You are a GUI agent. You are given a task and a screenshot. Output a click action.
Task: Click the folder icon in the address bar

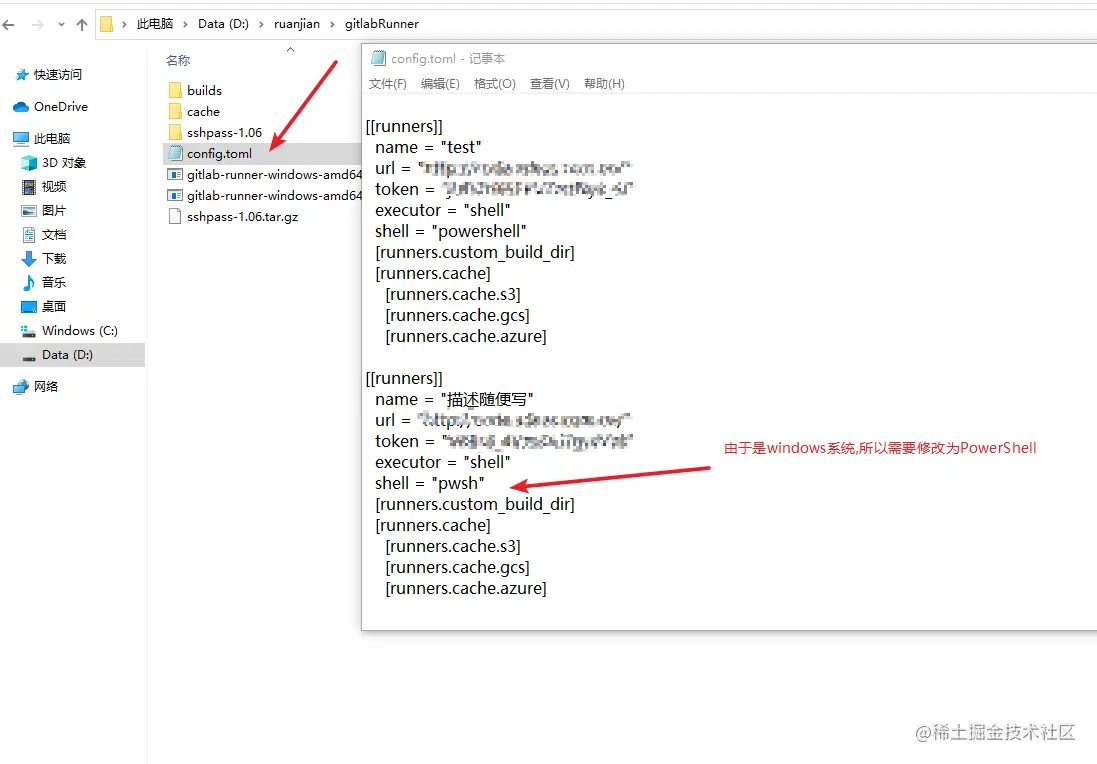[x=106, y=24]
